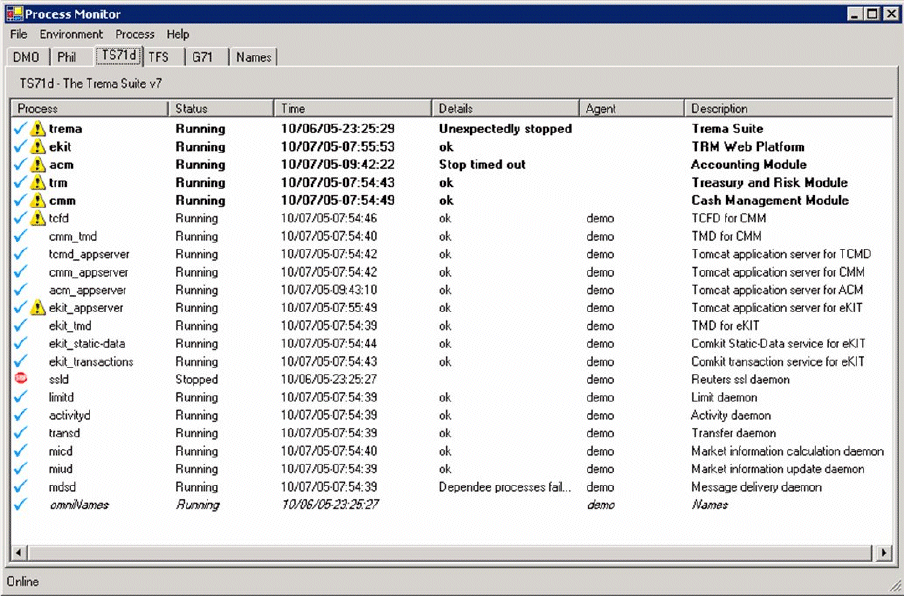904x596 pixels.
Task: Sort by the Process column header
Action: click(x=89, y=108)
